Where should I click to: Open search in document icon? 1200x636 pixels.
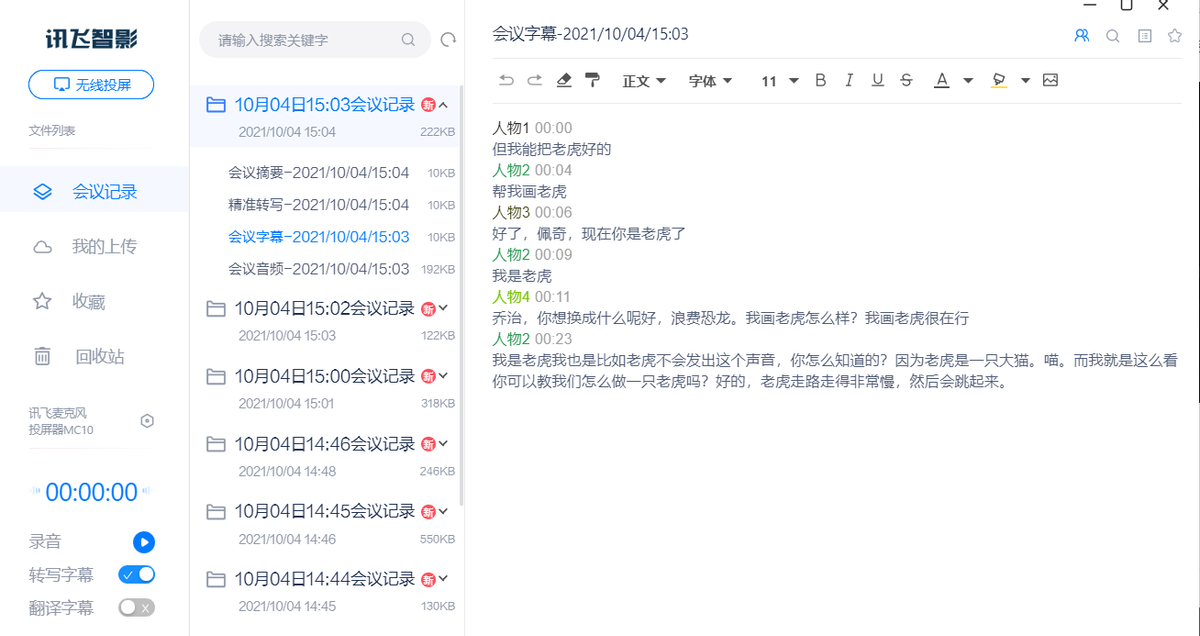coord(1113,35)
